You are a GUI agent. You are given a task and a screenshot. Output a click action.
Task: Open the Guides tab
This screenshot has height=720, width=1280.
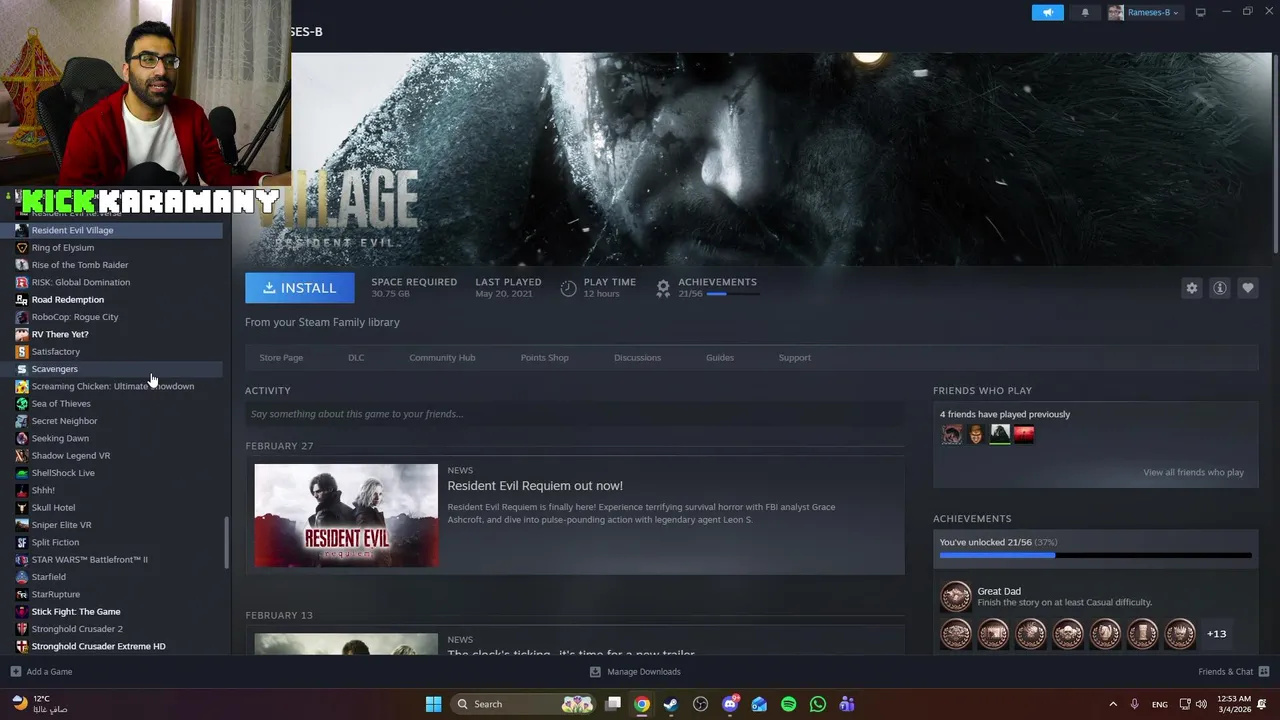tap(719, 357)
